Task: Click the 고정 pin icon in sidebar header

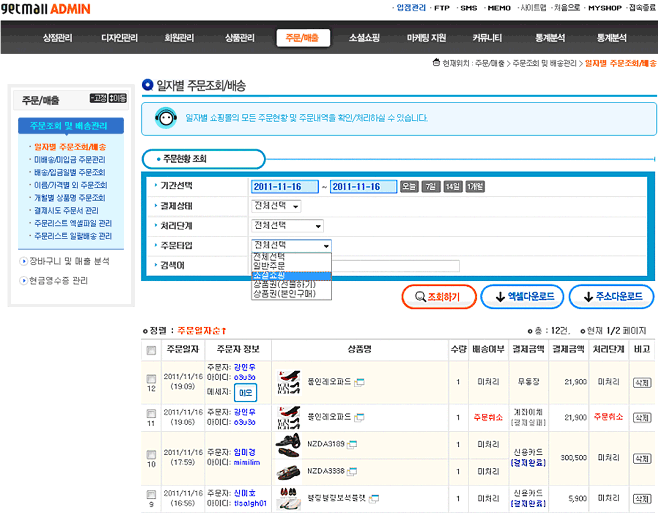Action: [98, 98]
